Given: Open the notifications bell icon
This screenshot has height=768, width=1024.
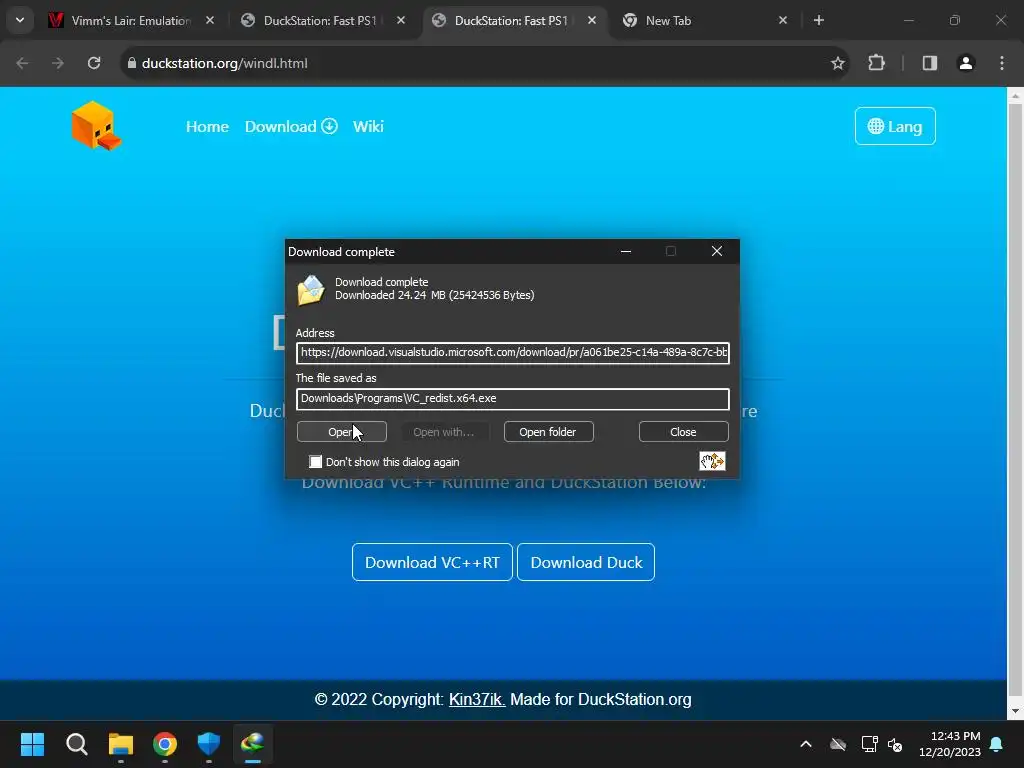Looking at the screenshot, I should [x=997, y=744].
